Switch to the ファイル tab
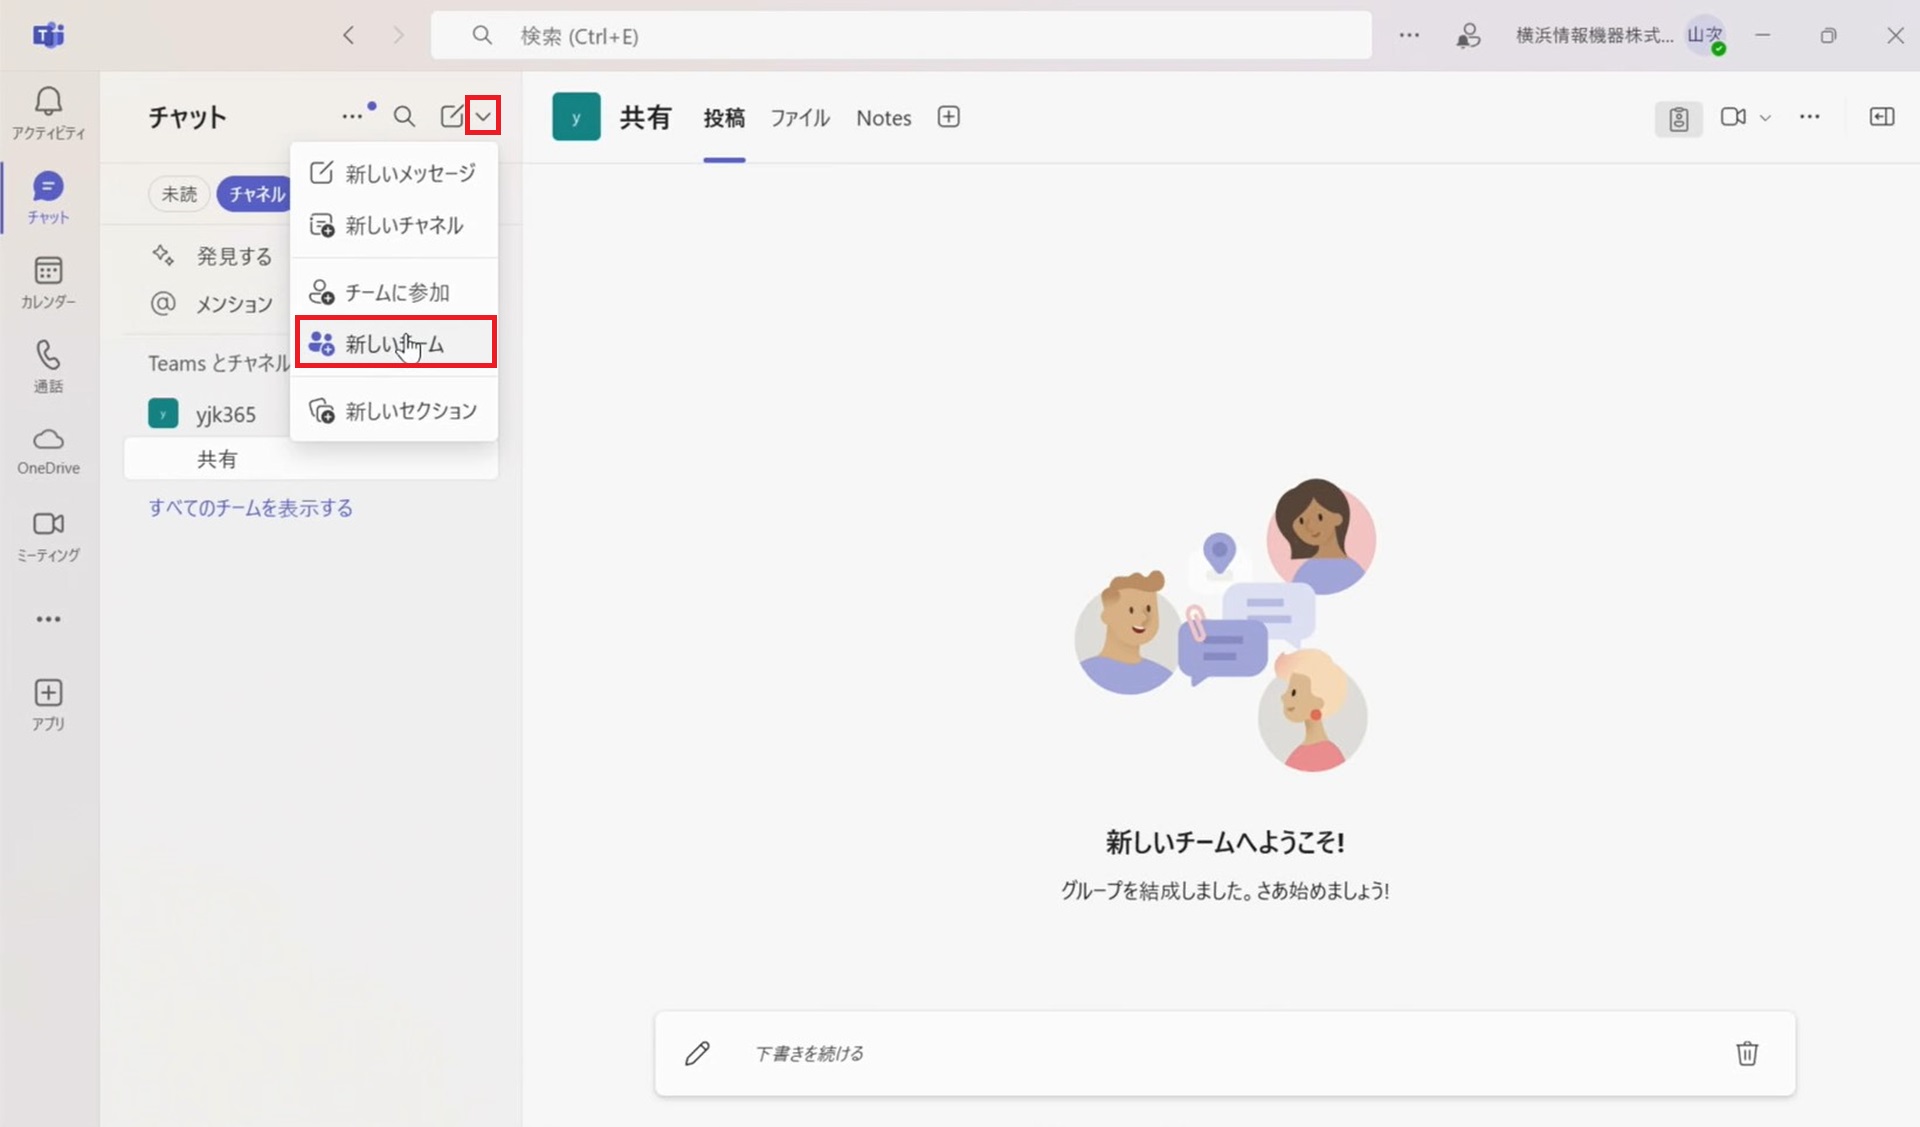Viewport: 1920px width, 1127px height. coord(799,118)
